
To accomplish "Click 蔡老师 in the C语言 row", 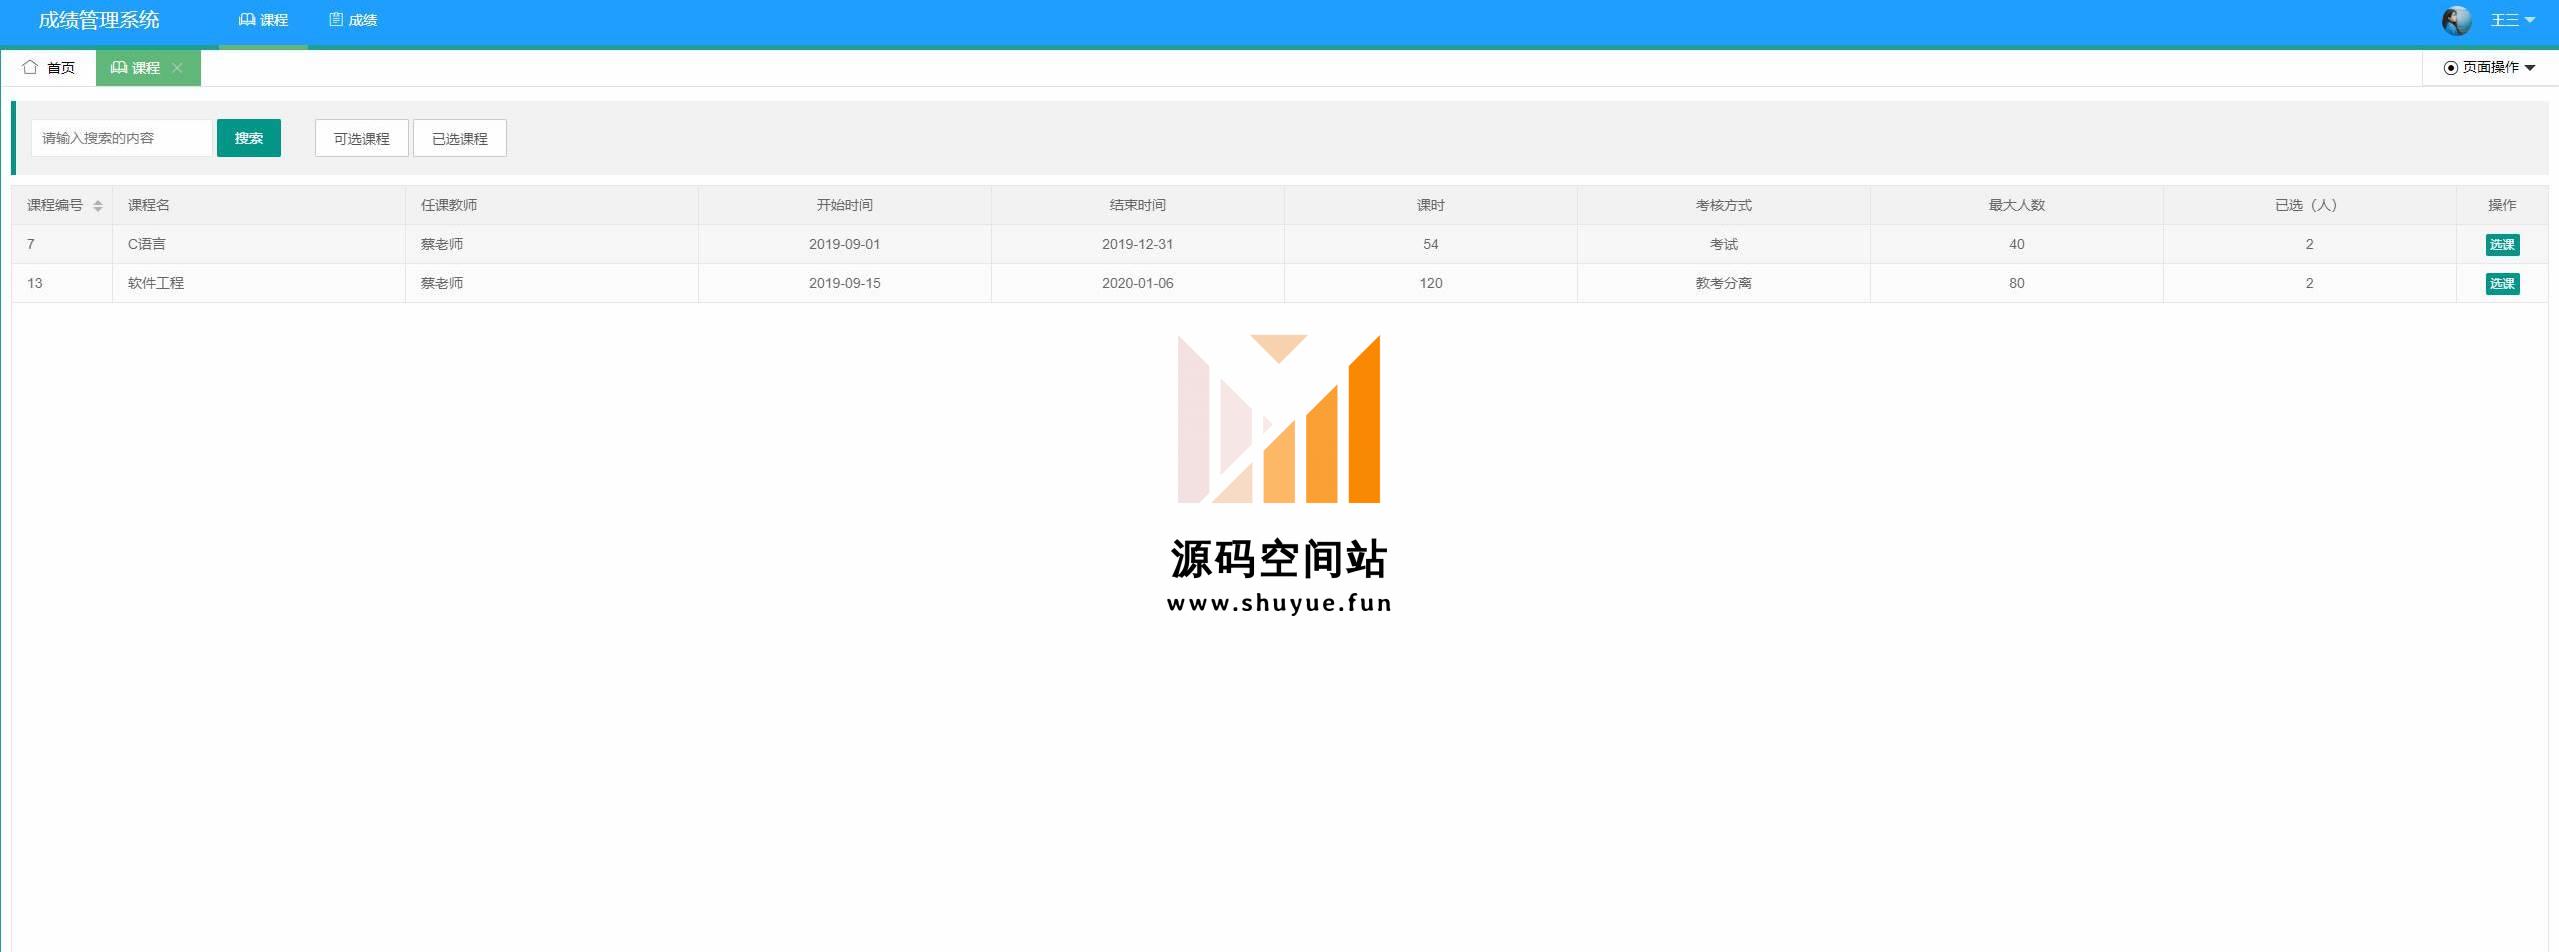I will point(442,244).
